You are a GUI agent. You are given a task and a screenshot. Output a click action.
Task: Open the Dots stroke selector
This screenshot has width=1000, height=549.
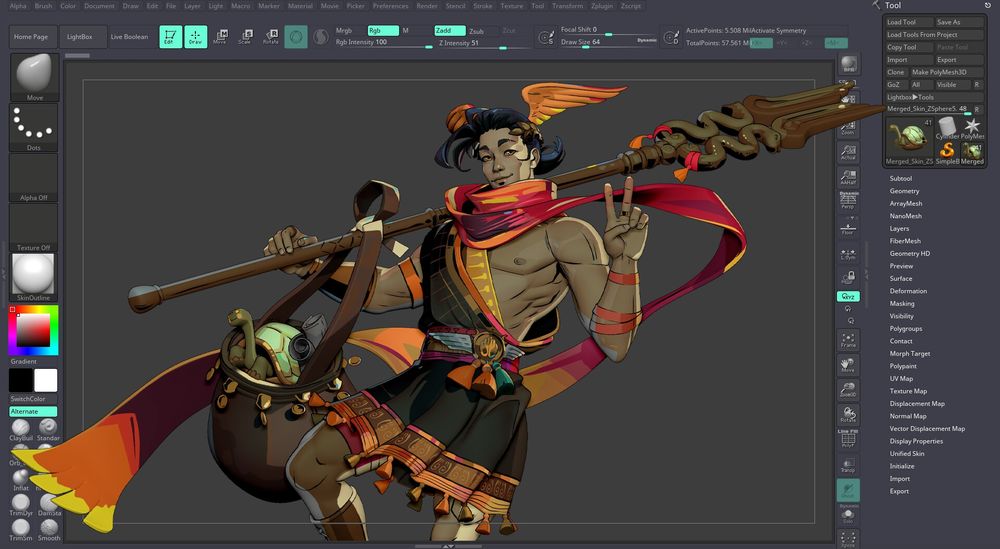click(34, 128)
